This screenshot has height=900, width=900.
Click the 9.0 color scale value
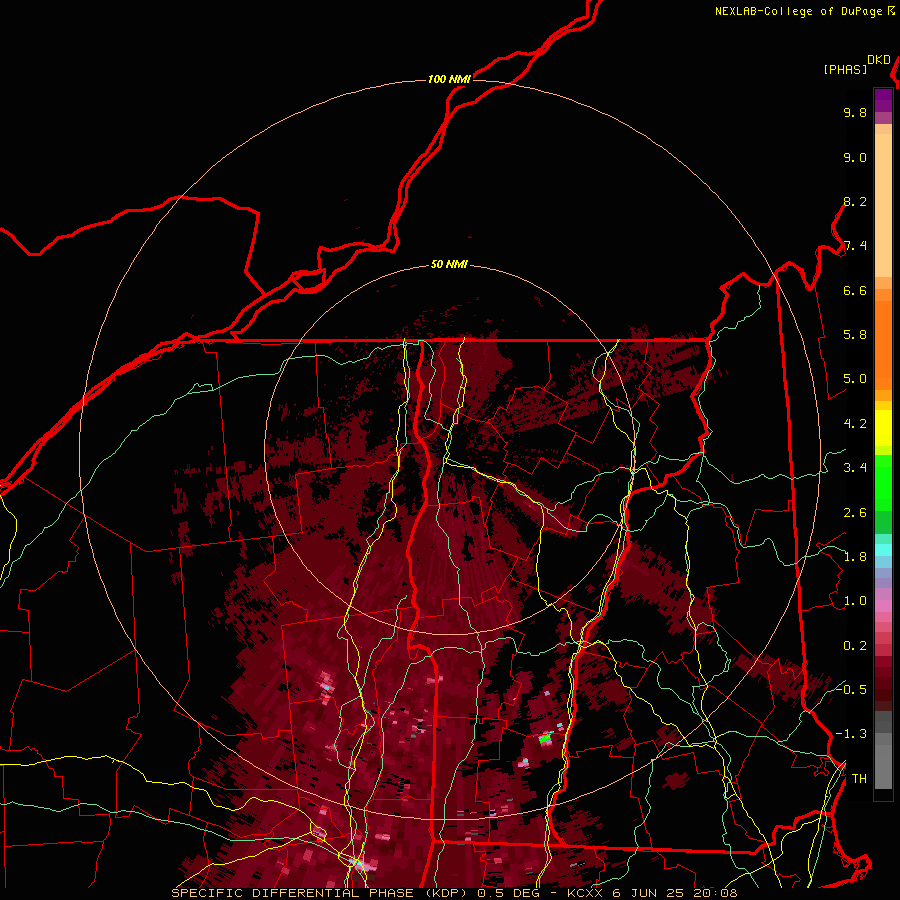[855, 157]
